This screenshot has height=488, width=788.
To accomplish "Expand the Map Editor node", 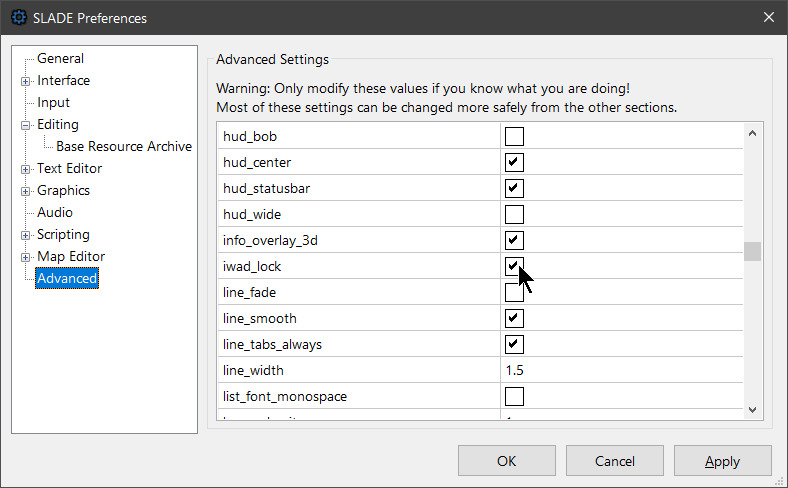I will click(x=26, y=257).
